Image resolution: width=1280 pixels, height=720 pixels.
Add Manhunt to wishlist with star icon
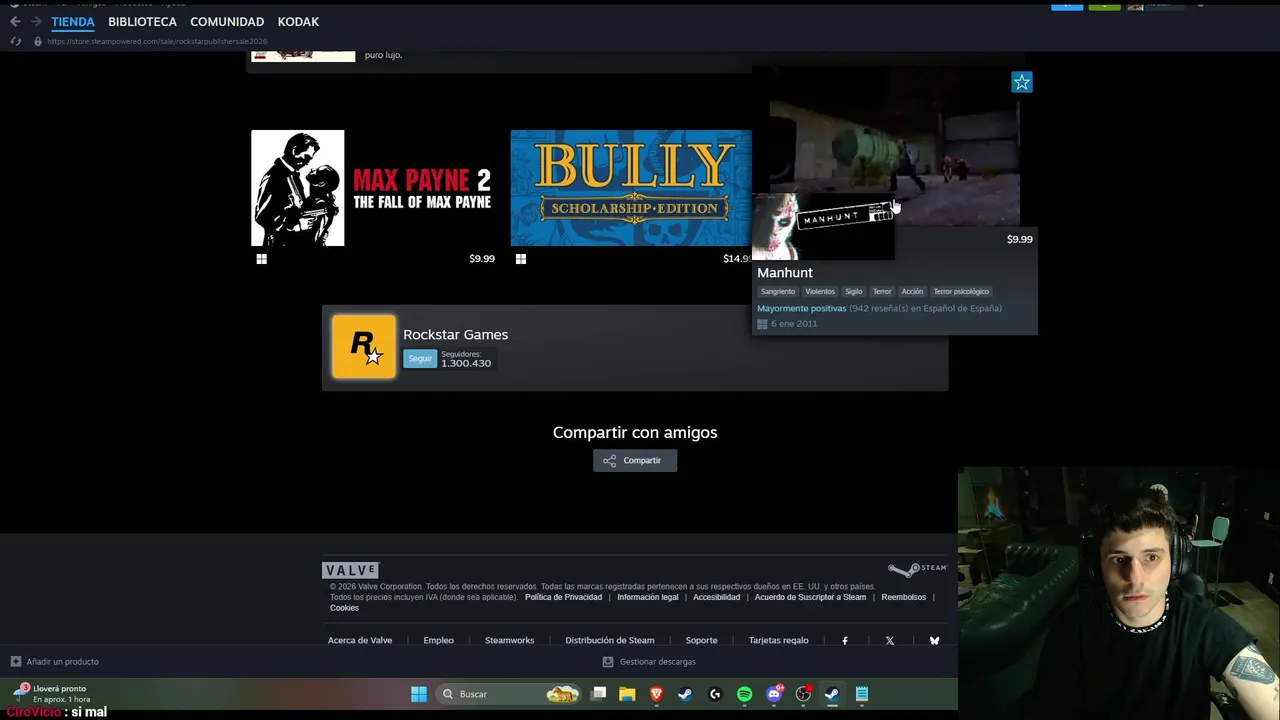[1021, 82]
